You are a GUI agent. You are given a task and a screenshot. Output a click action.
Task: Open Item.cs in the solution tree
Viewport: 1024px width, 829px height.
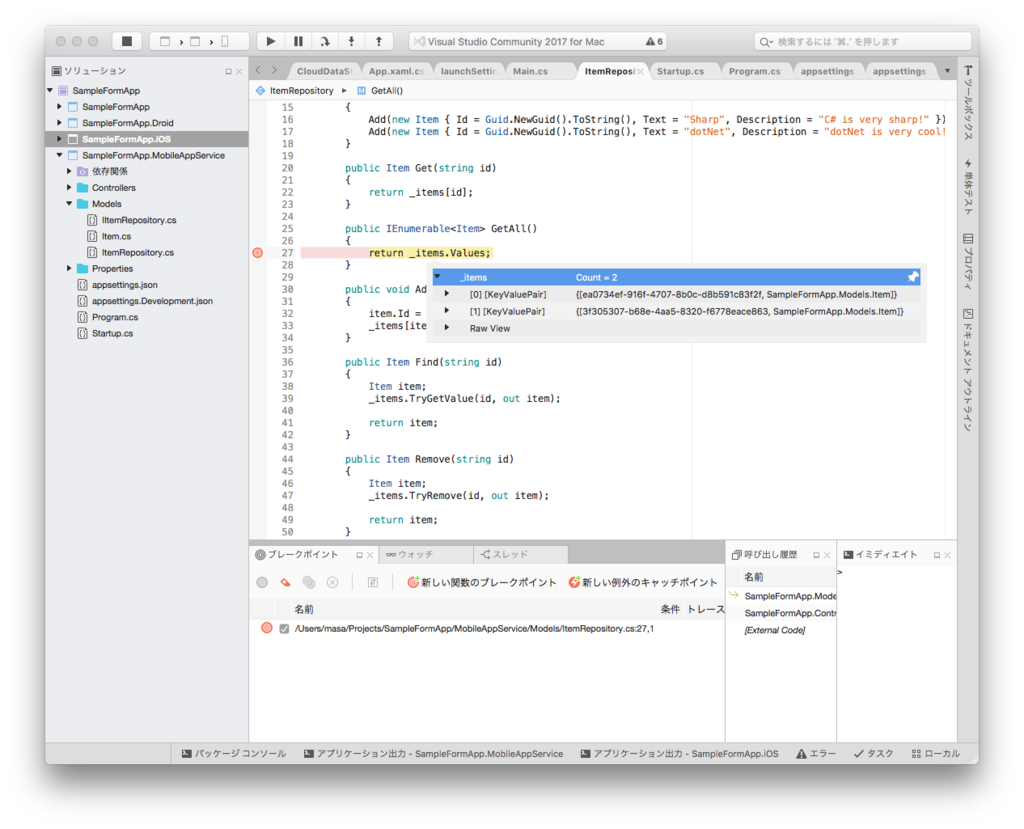116,236
